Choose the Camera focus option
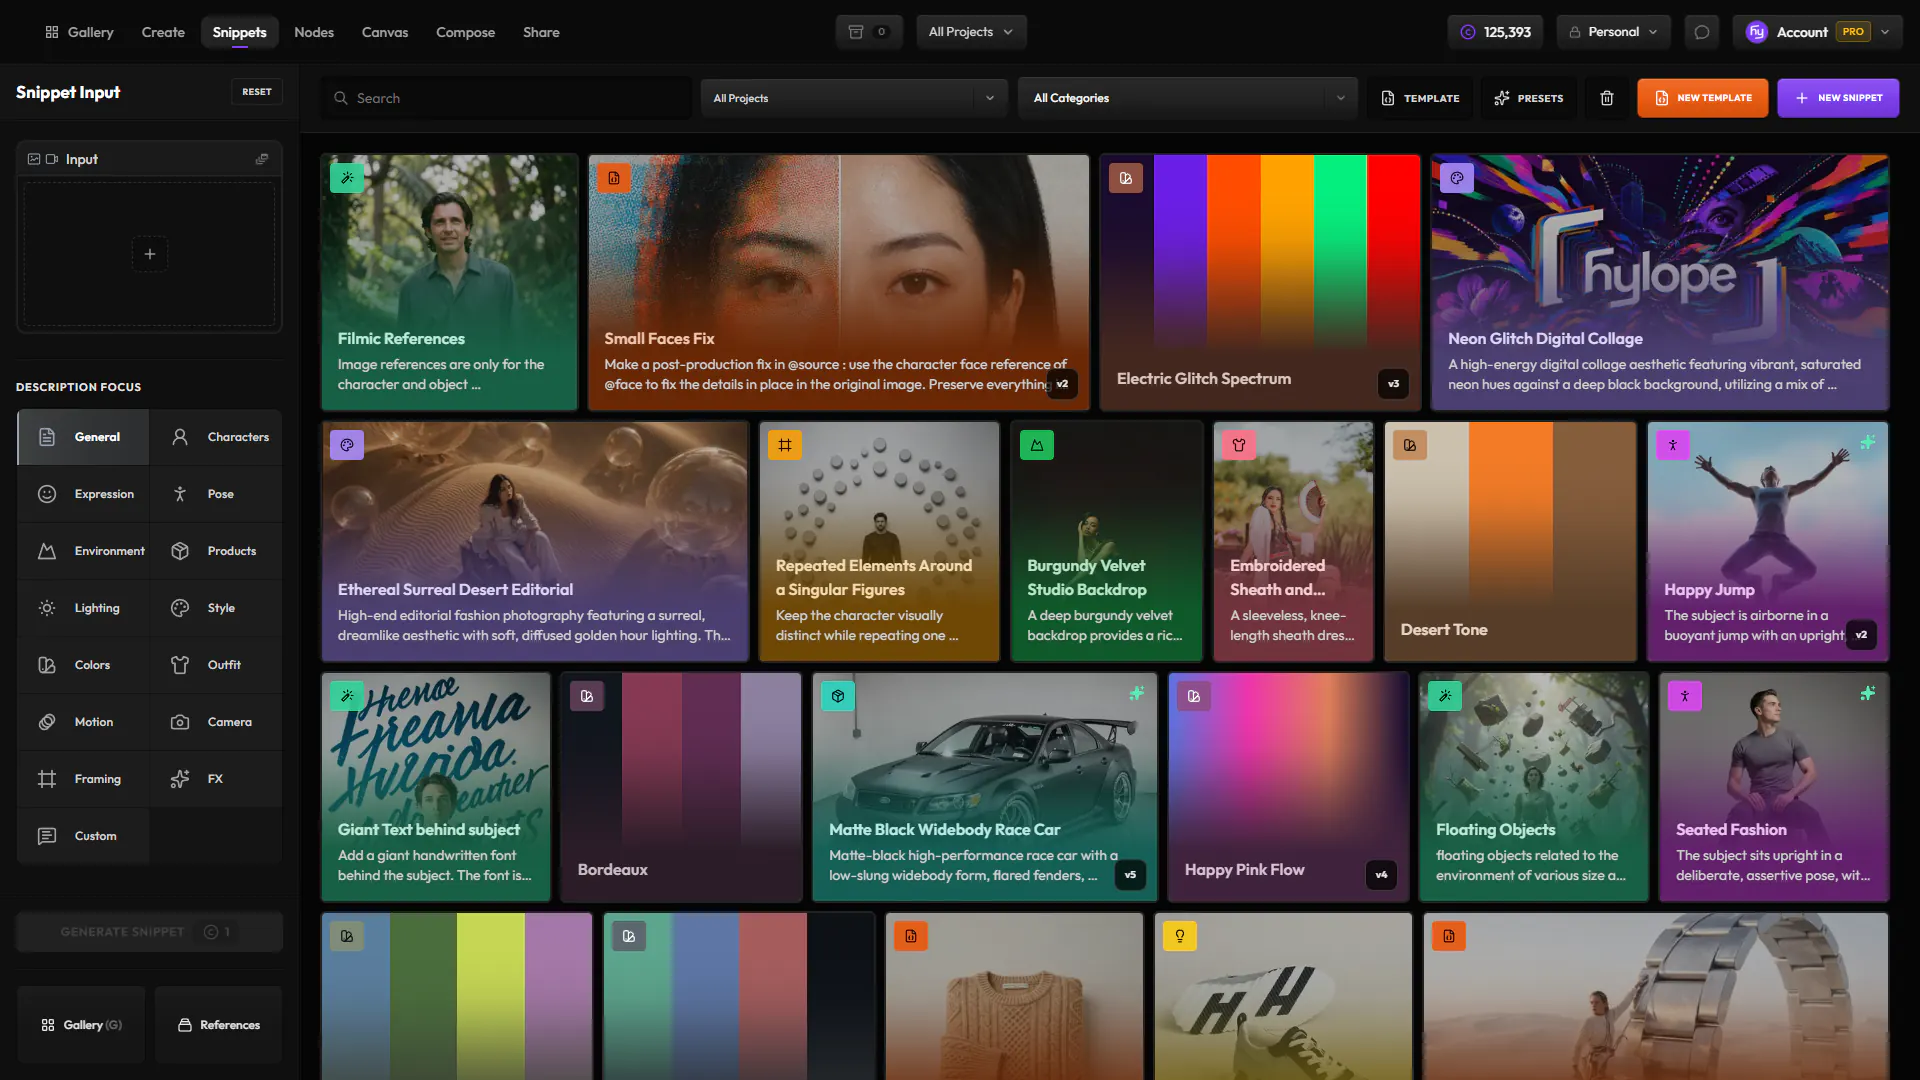 (216, 722)
